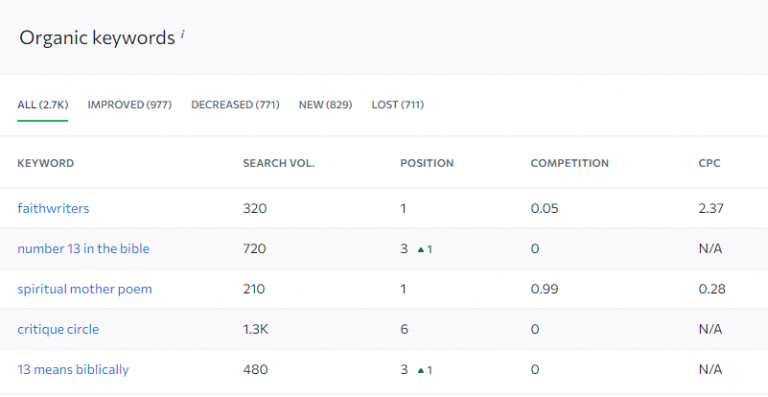The width and height of the screenshot is (768, 397).
Task: Click the KEYWORD column header
Action: pos(46,163)
